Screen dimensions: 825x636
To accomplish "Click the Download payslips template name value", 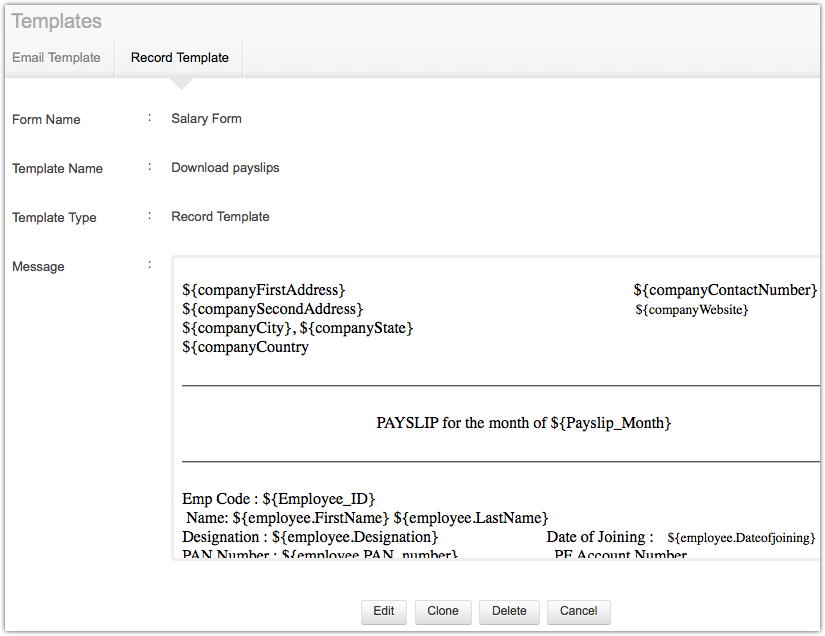I will pos(225,168).
